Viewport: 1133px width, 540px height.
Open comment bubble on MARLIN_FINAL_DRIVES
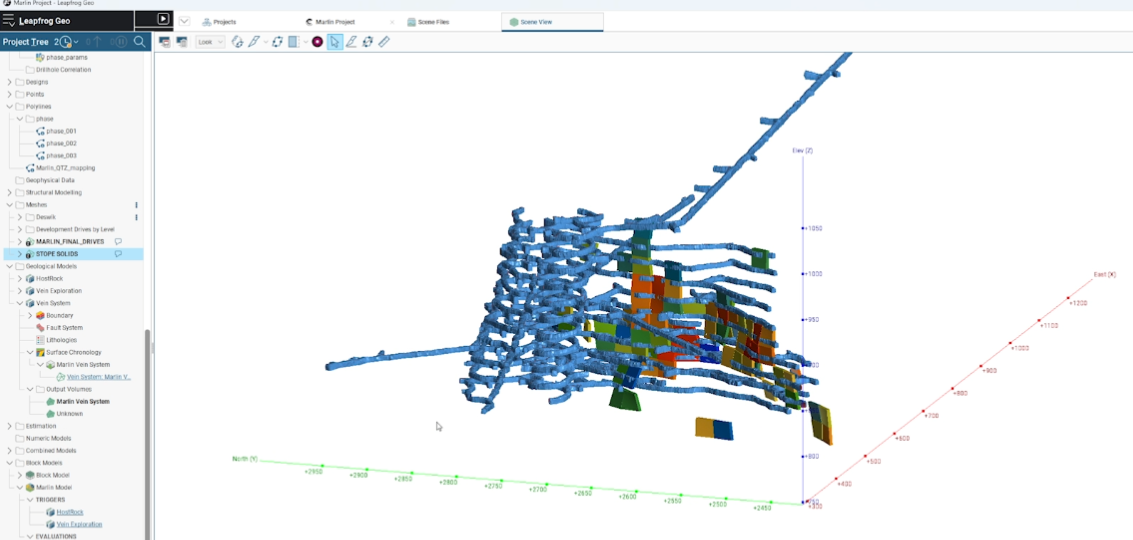click(x=118, y=242)
